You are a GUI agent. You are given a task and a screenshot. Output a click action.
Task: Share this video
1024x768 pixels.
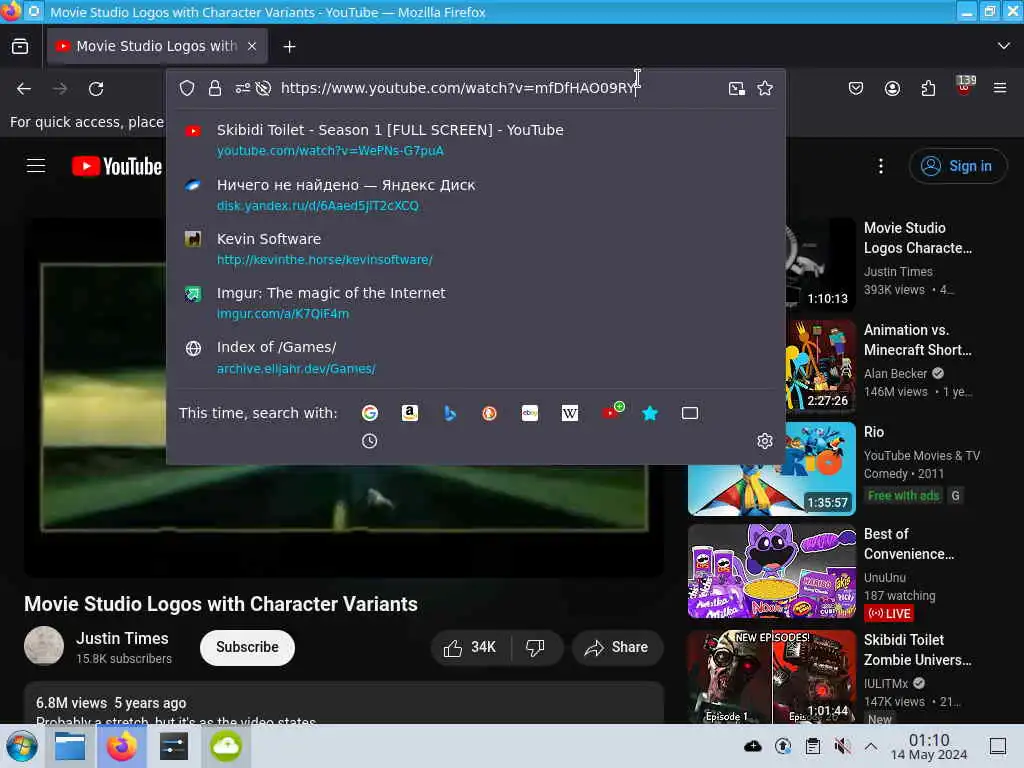click(617, 647)
